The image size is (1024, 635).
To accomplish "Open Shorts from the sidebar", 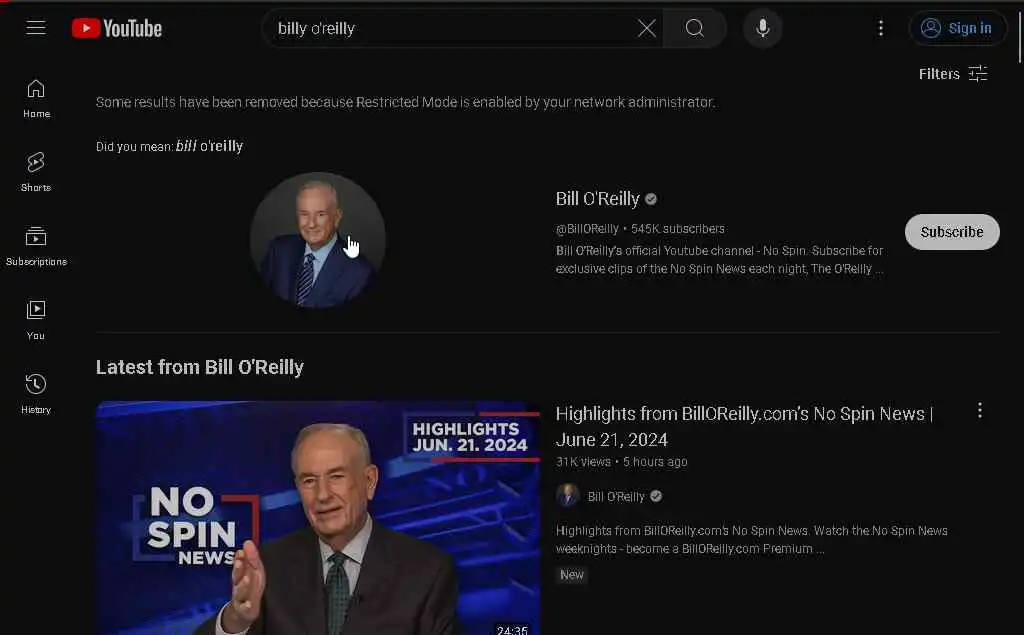I will pyautogui.click(x=36, y=172).
